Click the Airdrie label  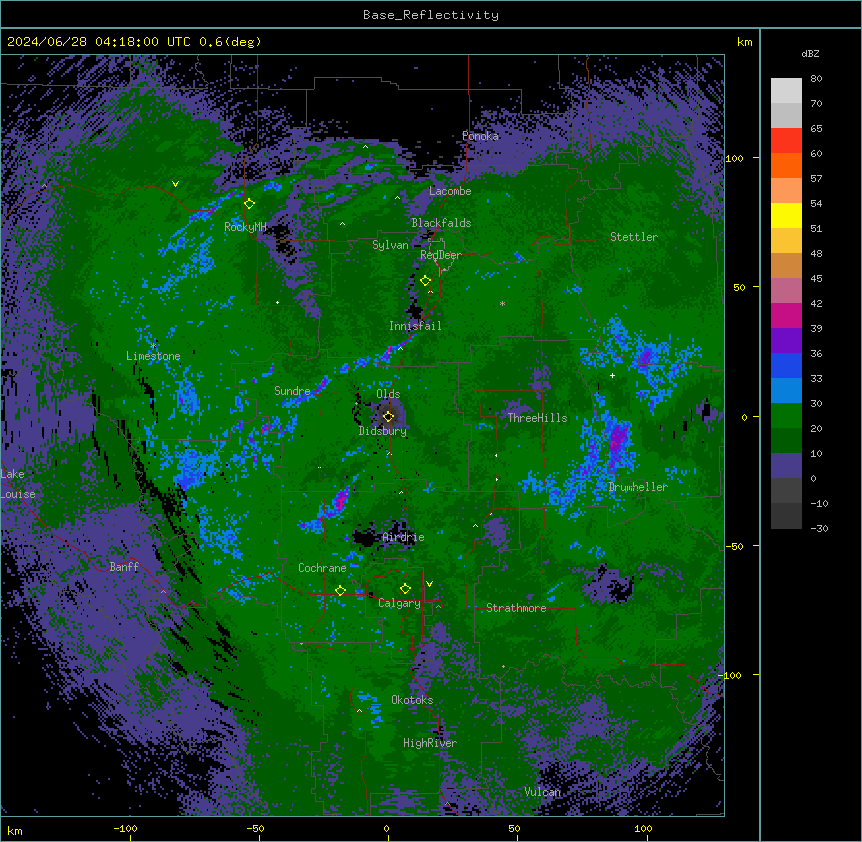tap(403, 537)
